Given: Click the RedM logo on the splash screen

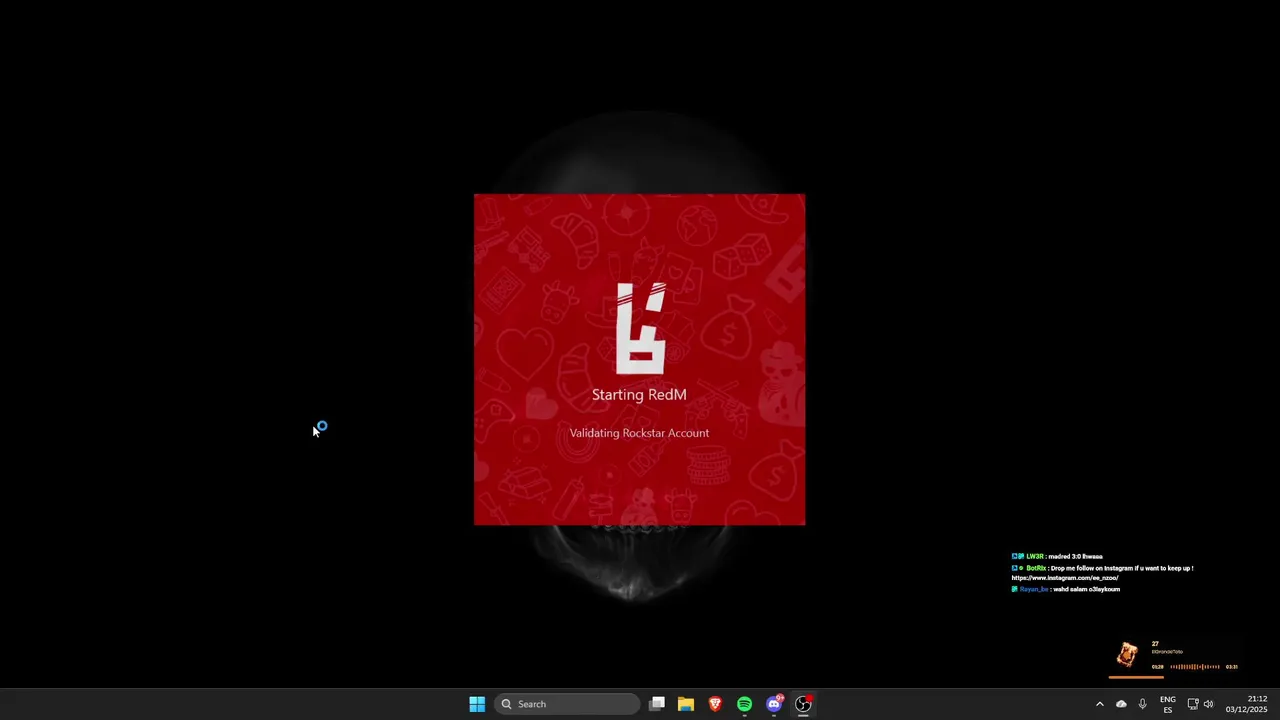Looking at the screenshot, I should [640, 327].
